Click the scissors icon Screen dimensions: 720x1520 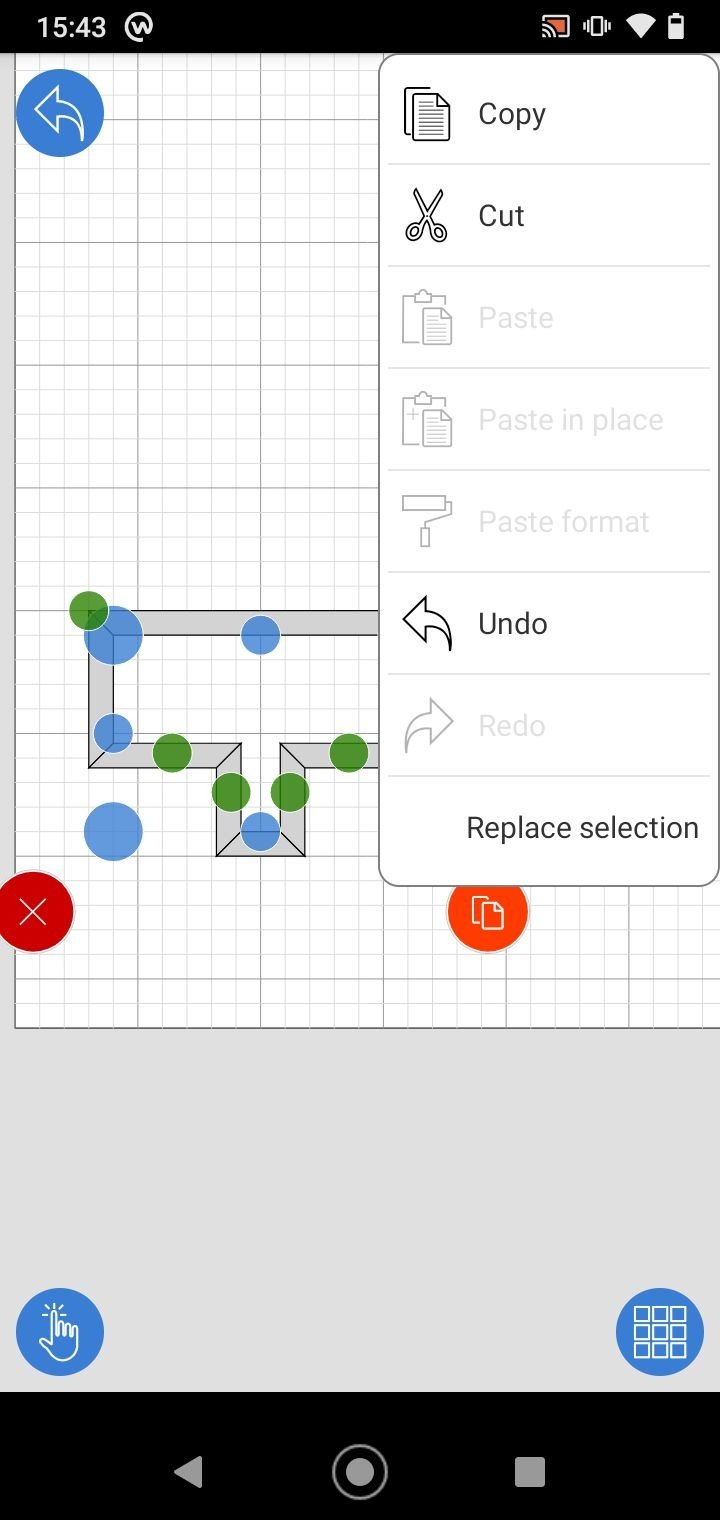click(x=427, y=216)
